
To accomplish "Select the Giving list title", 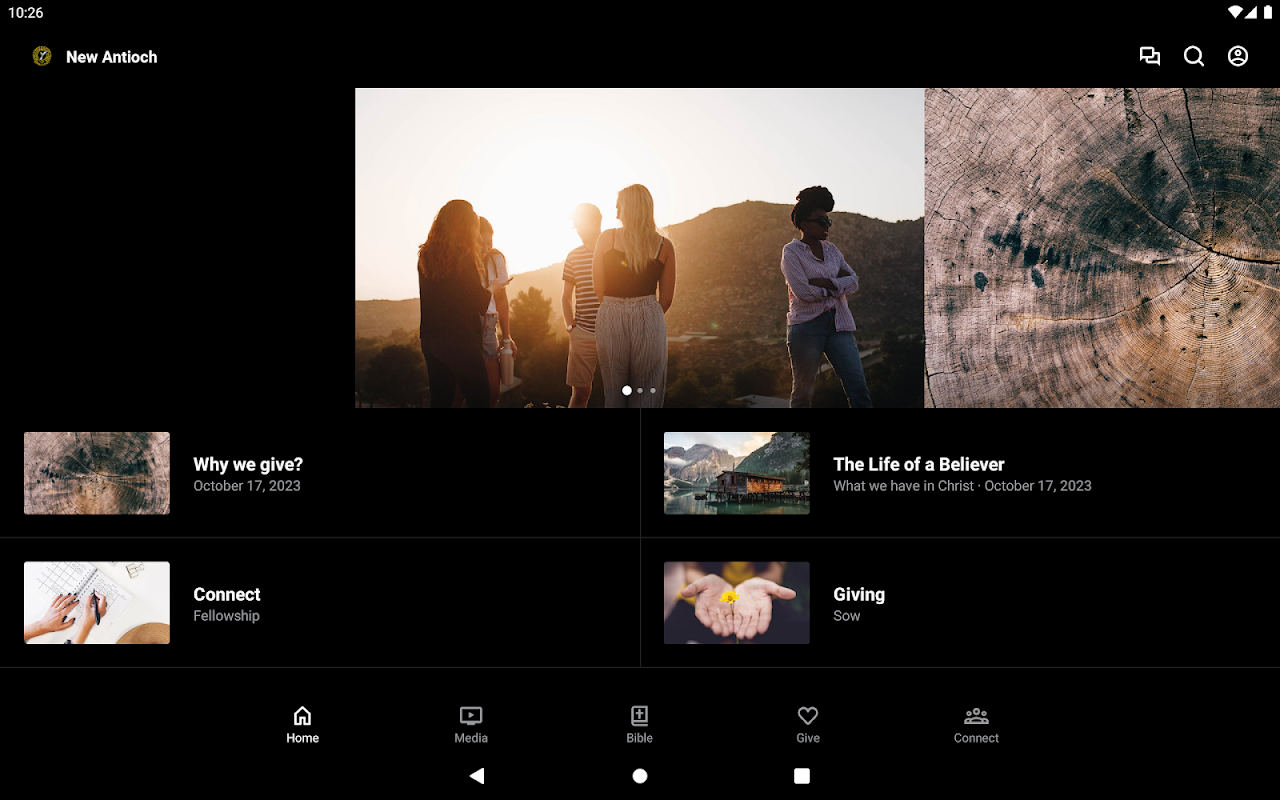I will click(859, 594).
